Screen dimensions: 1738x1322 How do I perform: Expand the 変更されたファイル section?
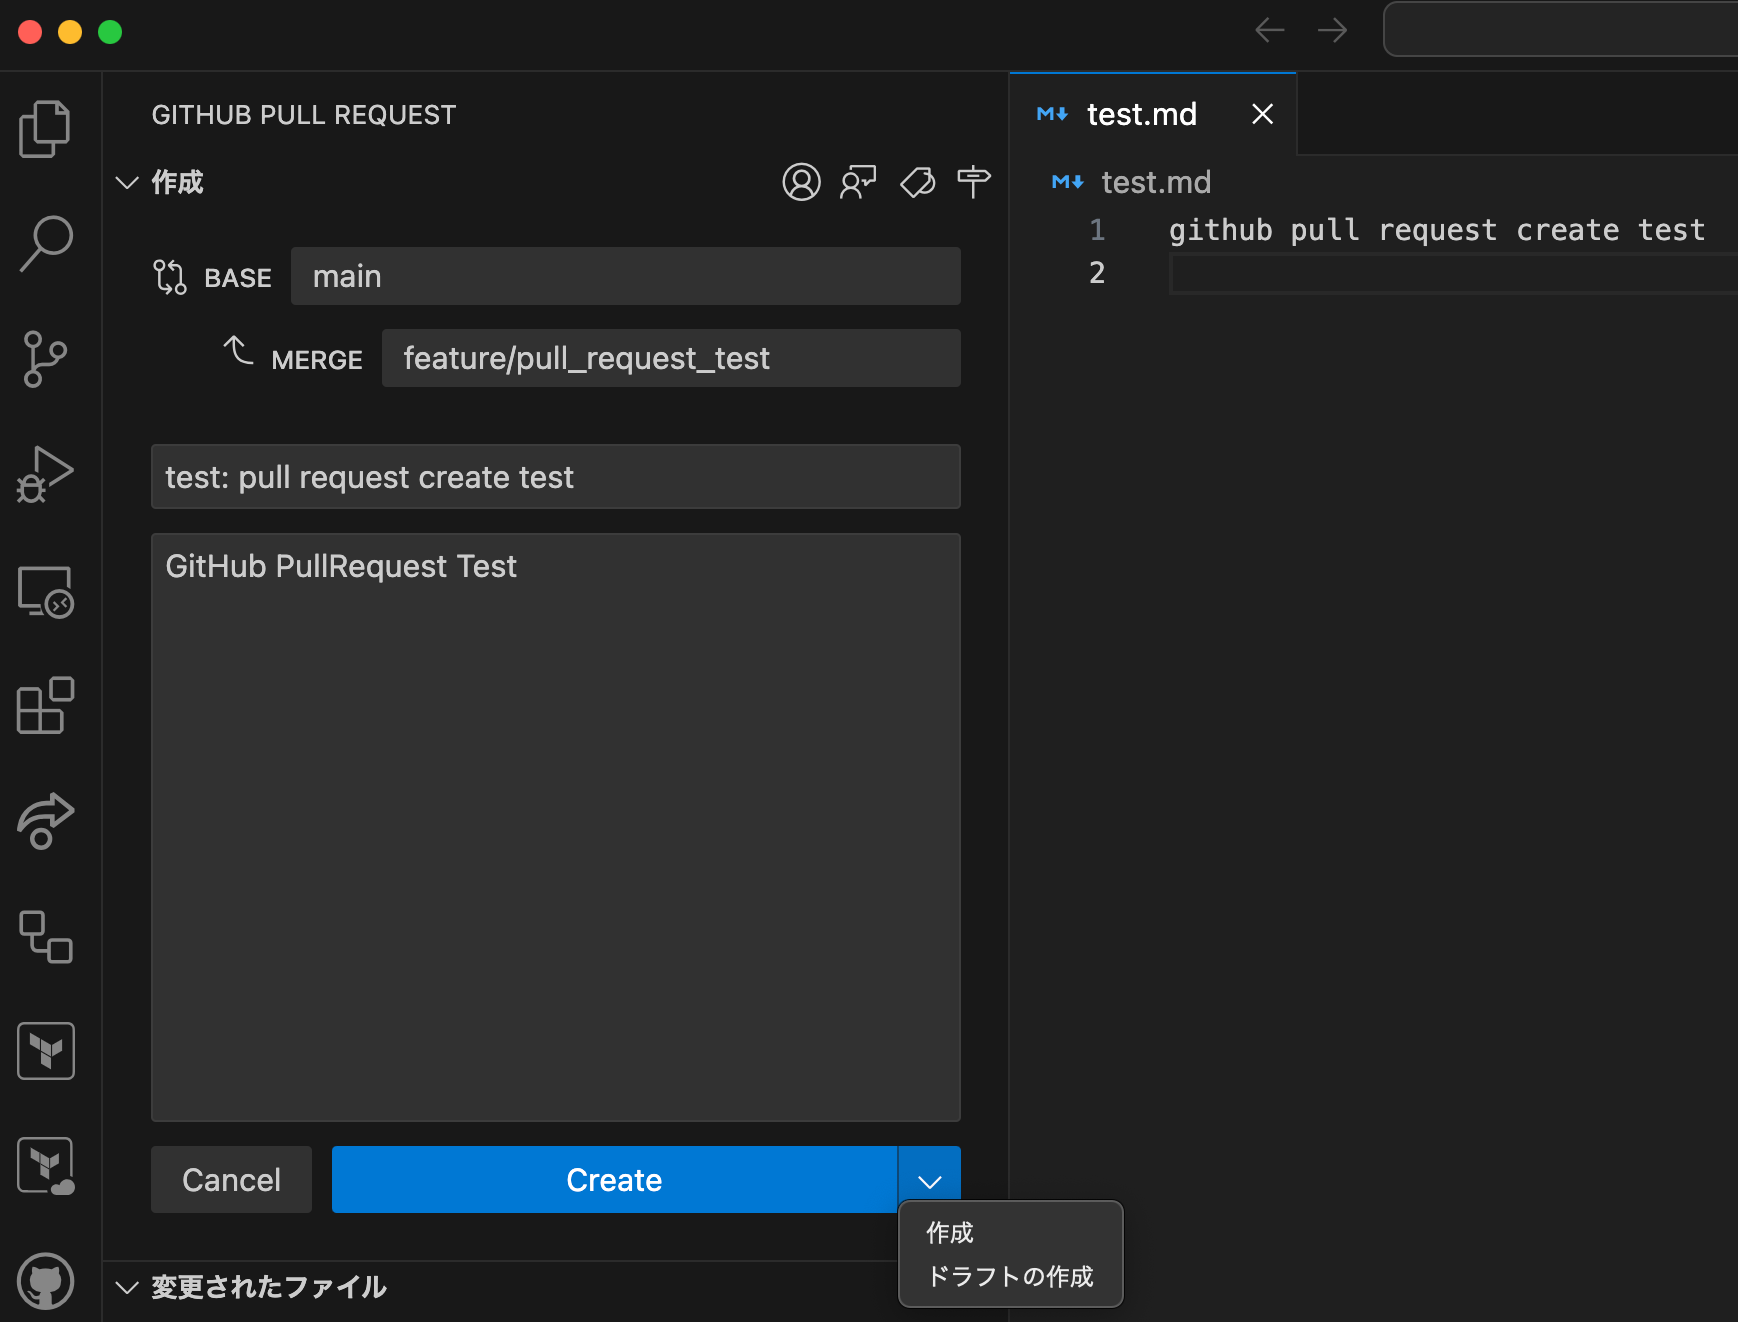click(127, 1289)
